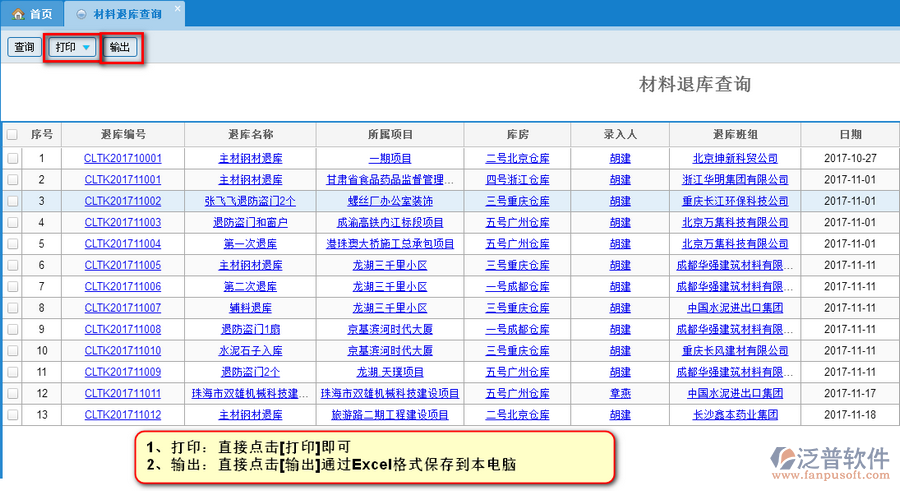Close the 材料退库查询 tab
The image size is (900, 491).
(x=176, y=9)
